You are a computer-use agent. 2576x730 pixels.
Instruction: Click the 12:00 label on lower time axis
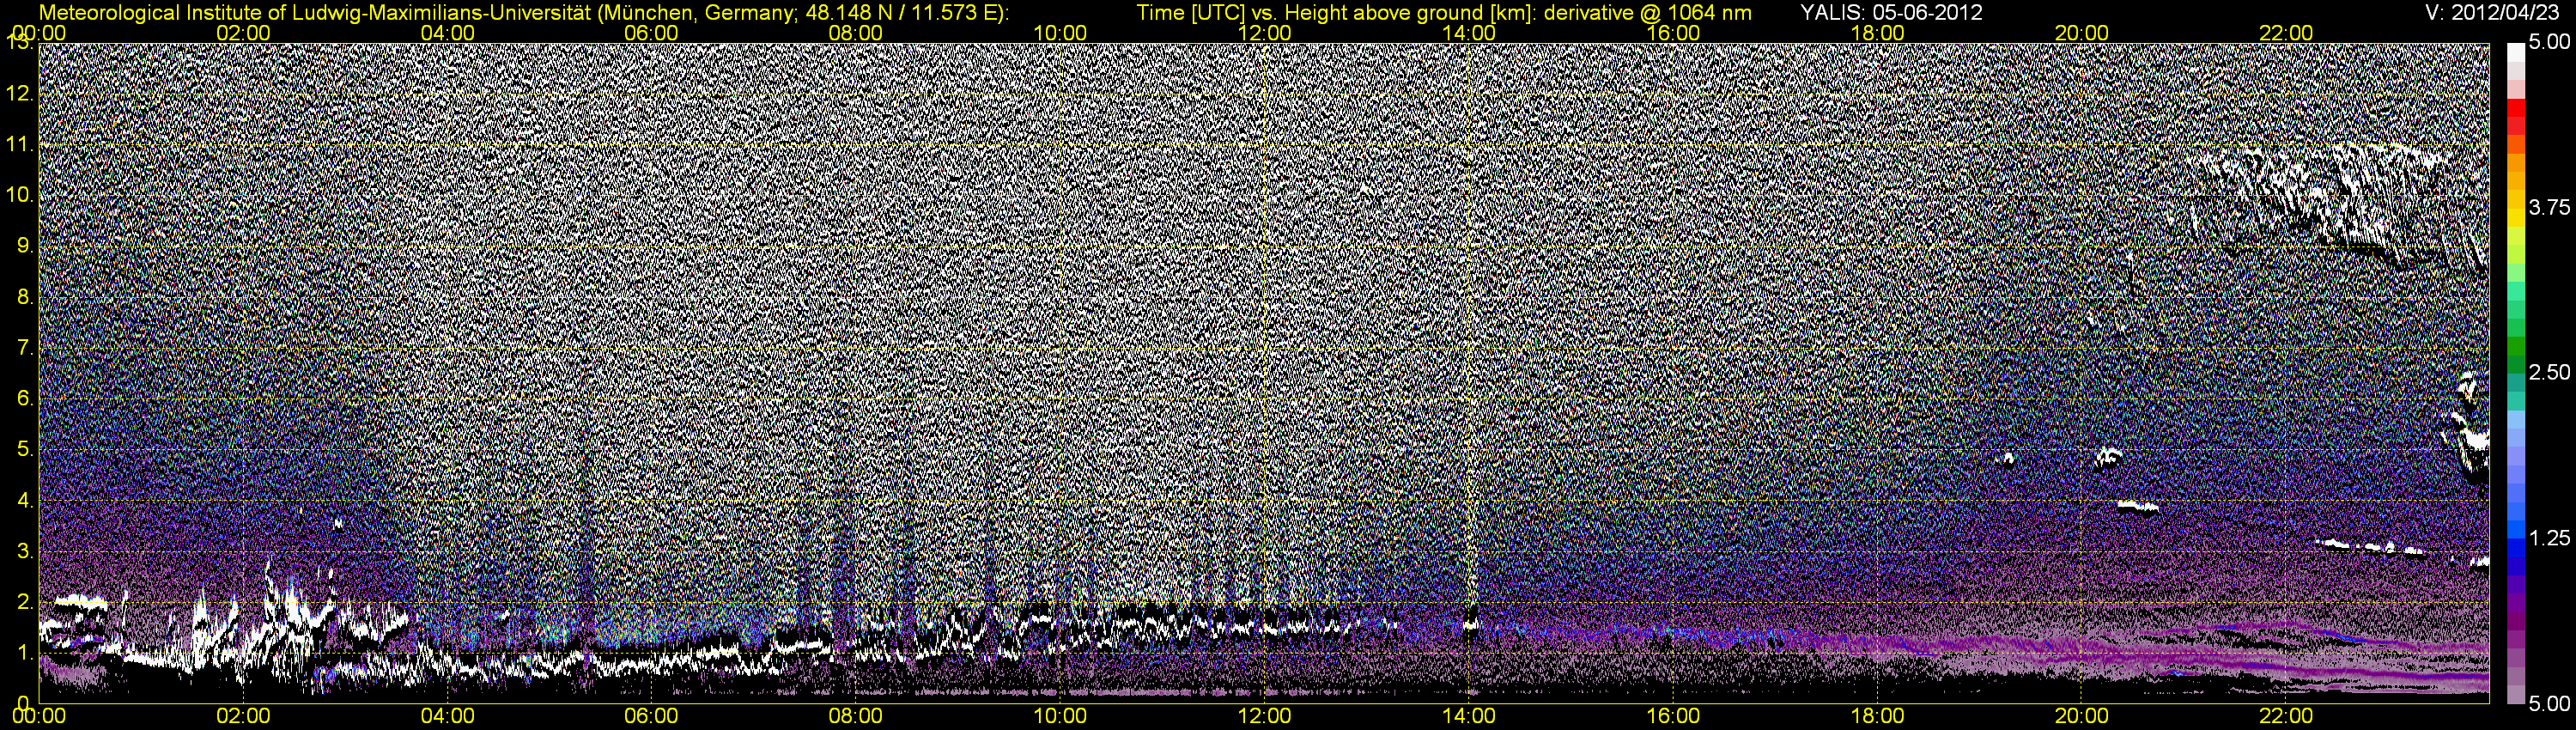pyautogui.click(x=1264, y=716)
